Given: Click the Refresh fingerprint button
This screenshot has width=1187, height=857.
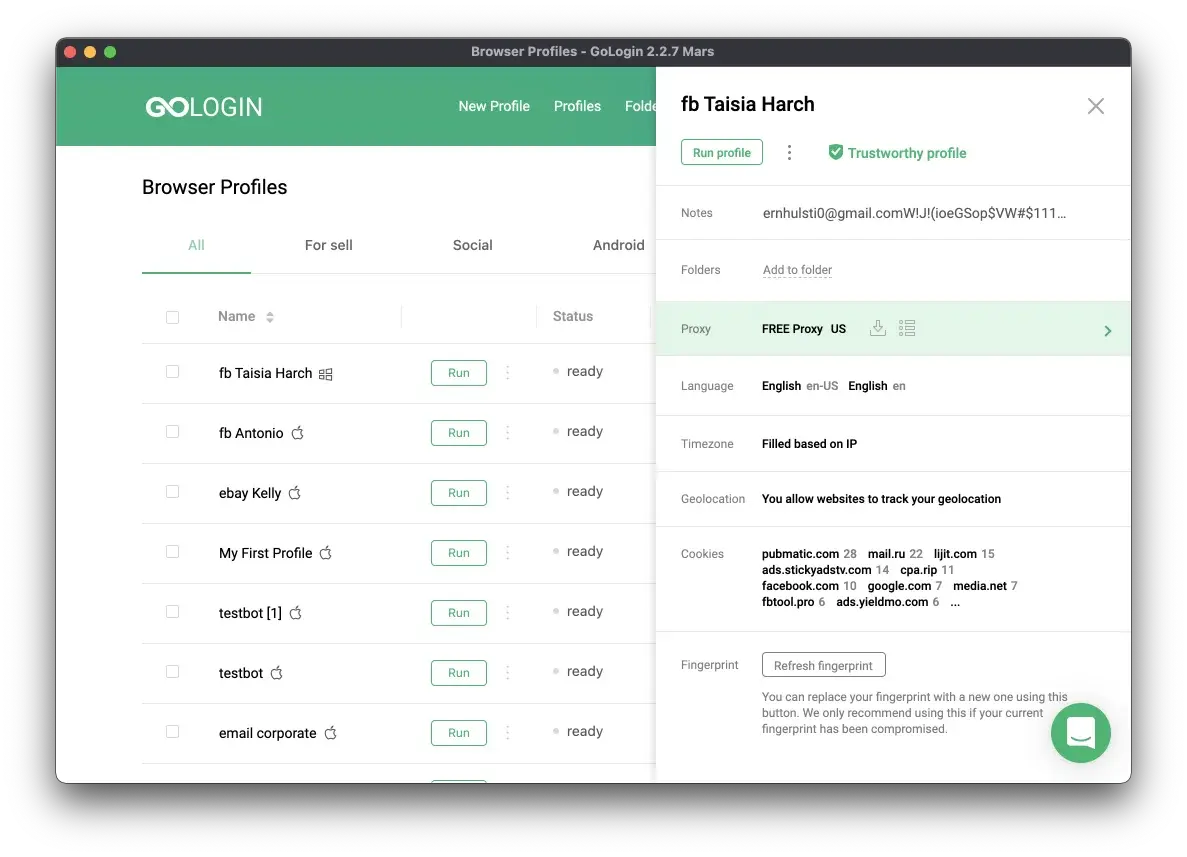Looking at the screenshot, I should pos(824,665).
